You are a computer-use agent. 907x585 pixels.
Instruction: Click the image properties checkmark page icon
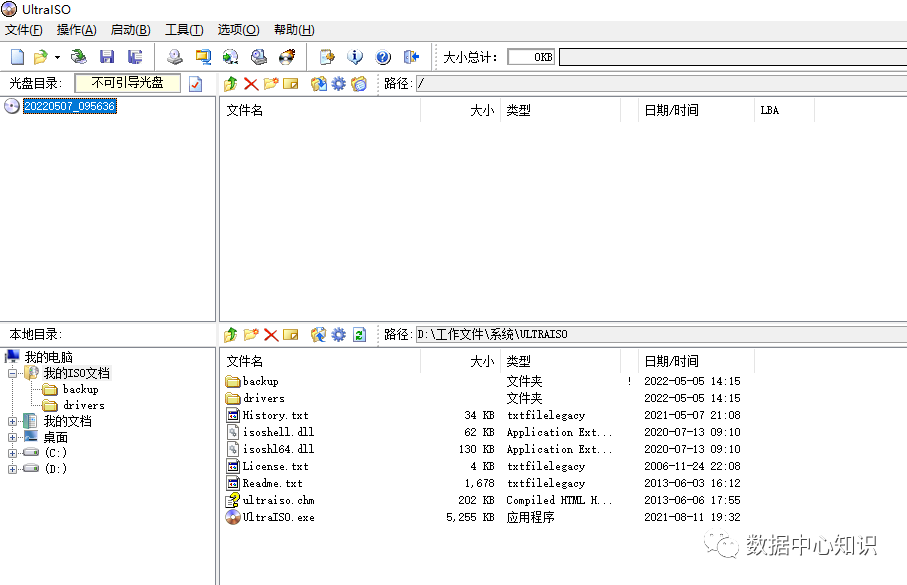(x=196, y=84)
